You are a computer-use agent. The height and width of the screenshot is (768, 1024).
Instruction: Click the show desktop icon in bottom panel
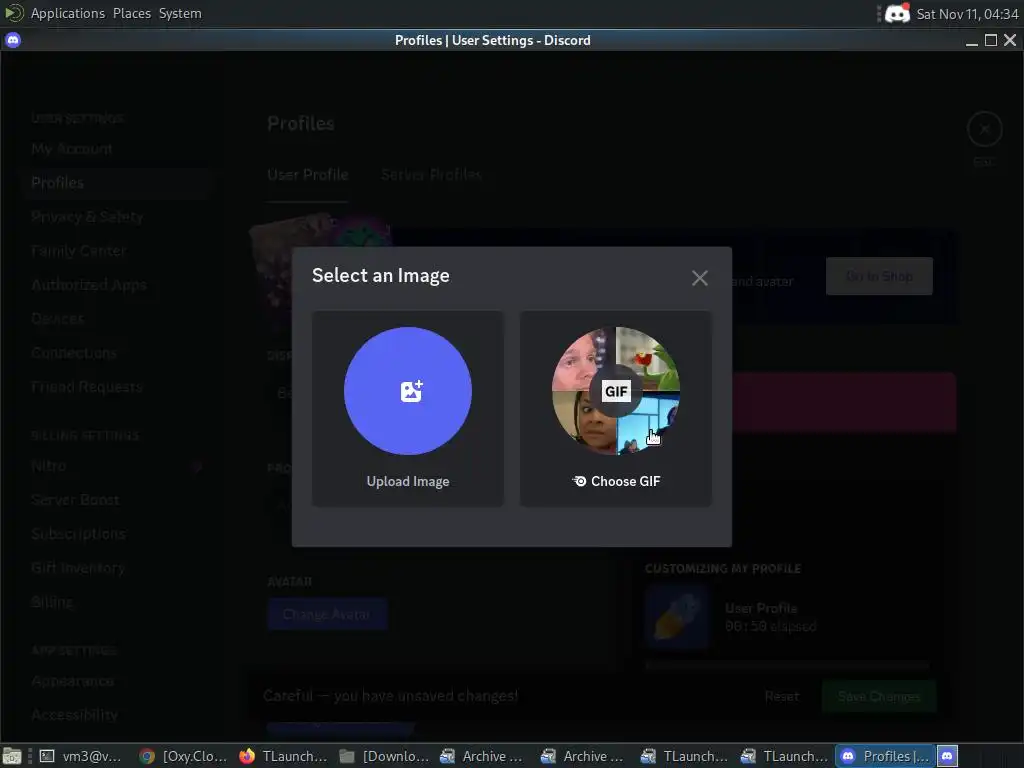pos(12,756)
